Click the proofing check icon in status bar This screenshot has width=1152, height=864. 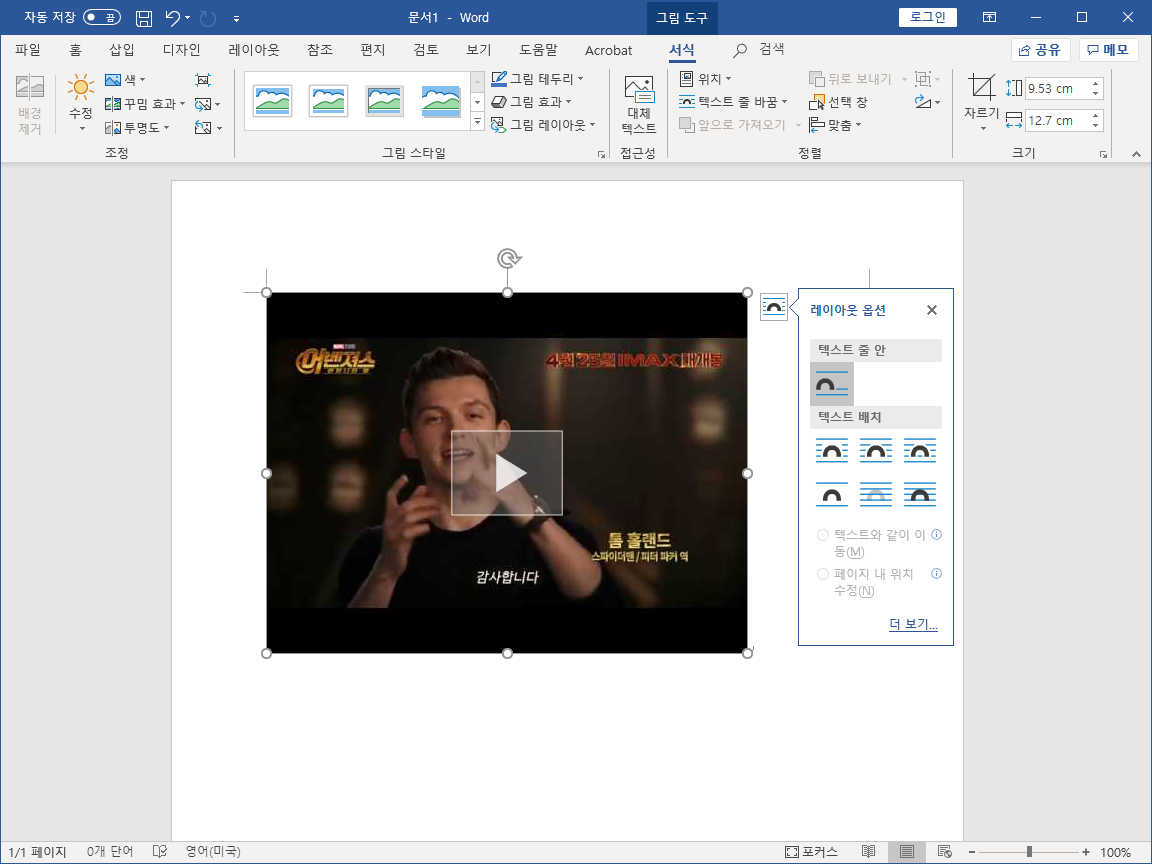pyautogui.click(x=159, y=852)
